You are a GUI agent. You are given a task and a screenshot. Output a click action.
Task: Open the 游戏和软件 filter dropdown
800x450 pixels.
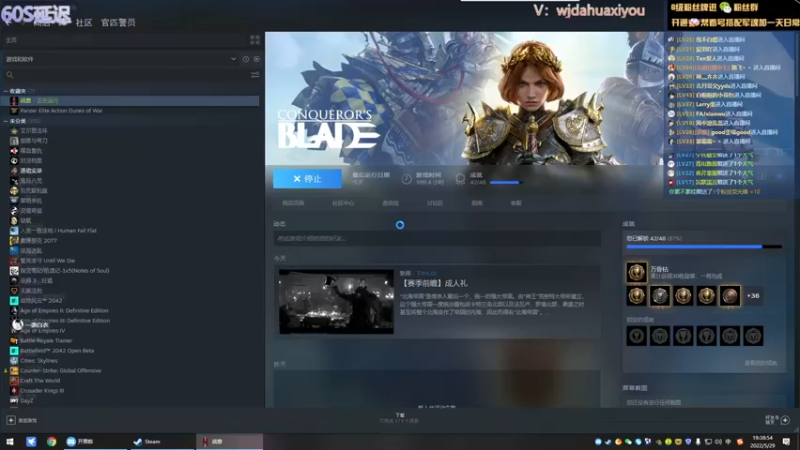pos(121,59)
